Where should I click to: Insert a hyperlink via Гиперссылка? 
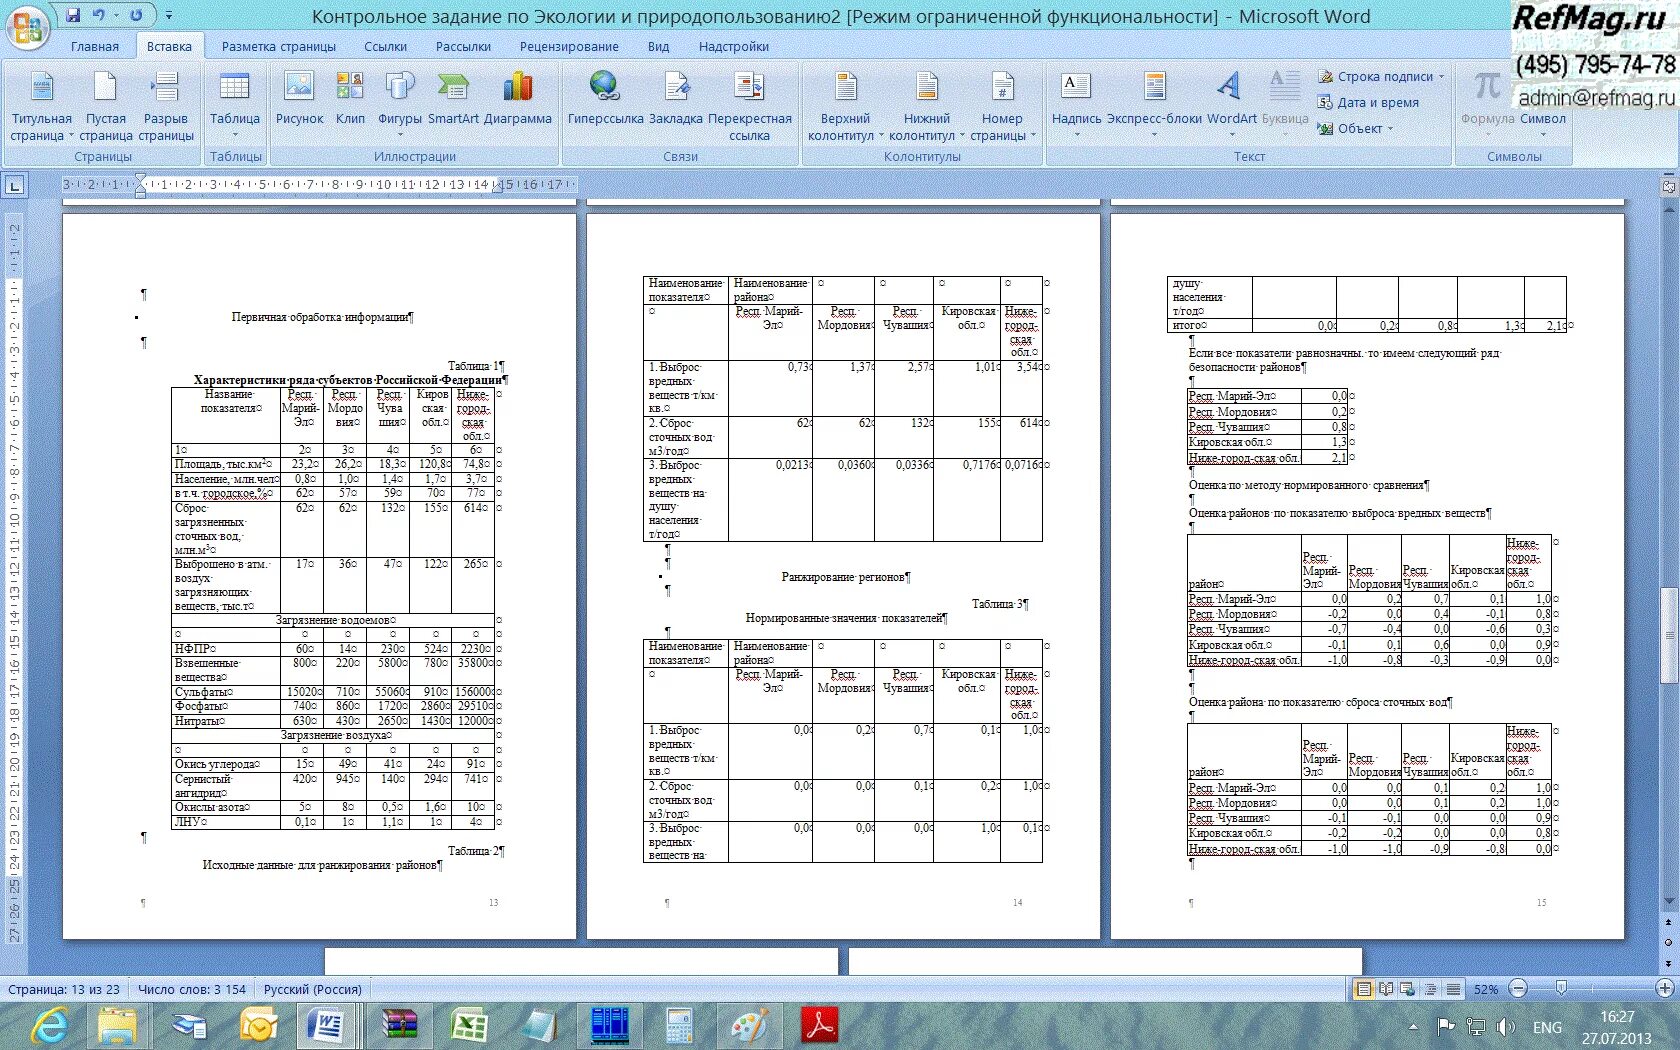(605, 98)
